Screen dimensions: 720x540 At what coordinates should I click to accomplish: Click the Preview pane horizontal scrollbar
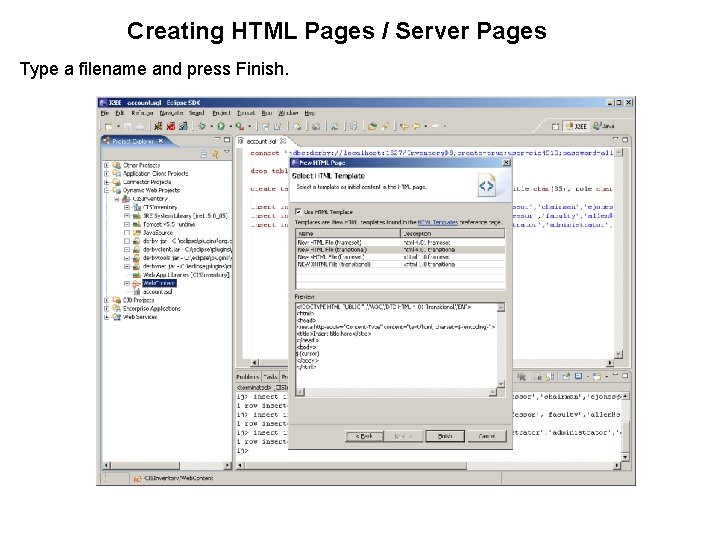pos(396,392)
